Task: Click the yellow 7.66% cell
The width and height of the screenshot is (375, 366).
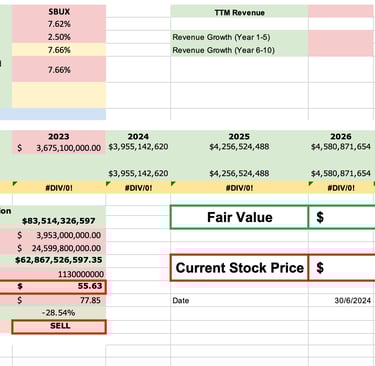Action: [x=59, y=50]
